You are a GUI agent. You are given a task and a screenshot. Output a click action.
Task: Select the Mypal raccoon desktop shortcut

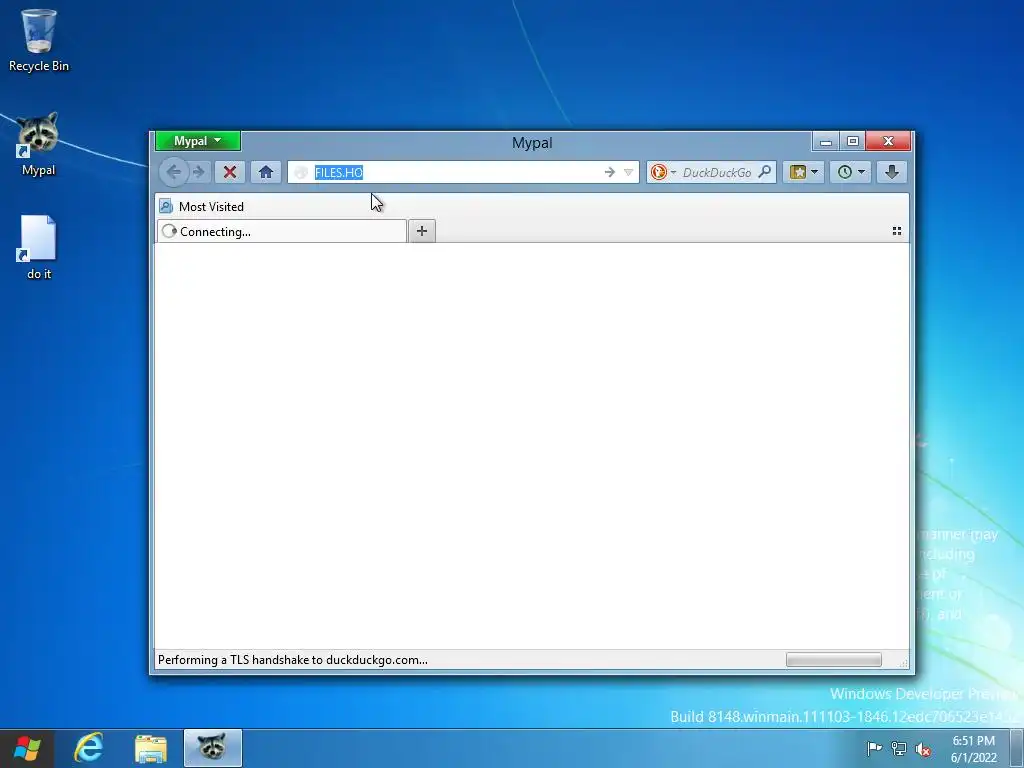pyautogui.click(x=39, y=144)
